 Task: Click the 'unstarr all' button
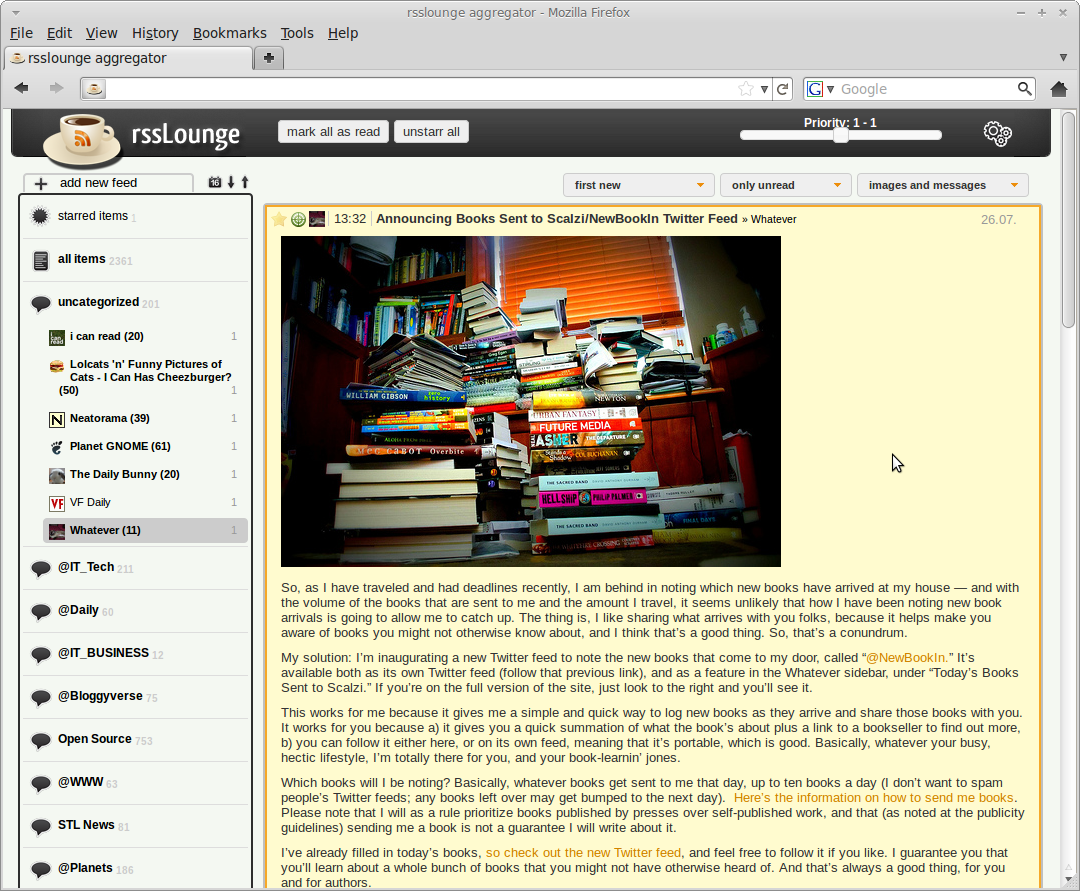pyautogui.click(x=431, y=132)
